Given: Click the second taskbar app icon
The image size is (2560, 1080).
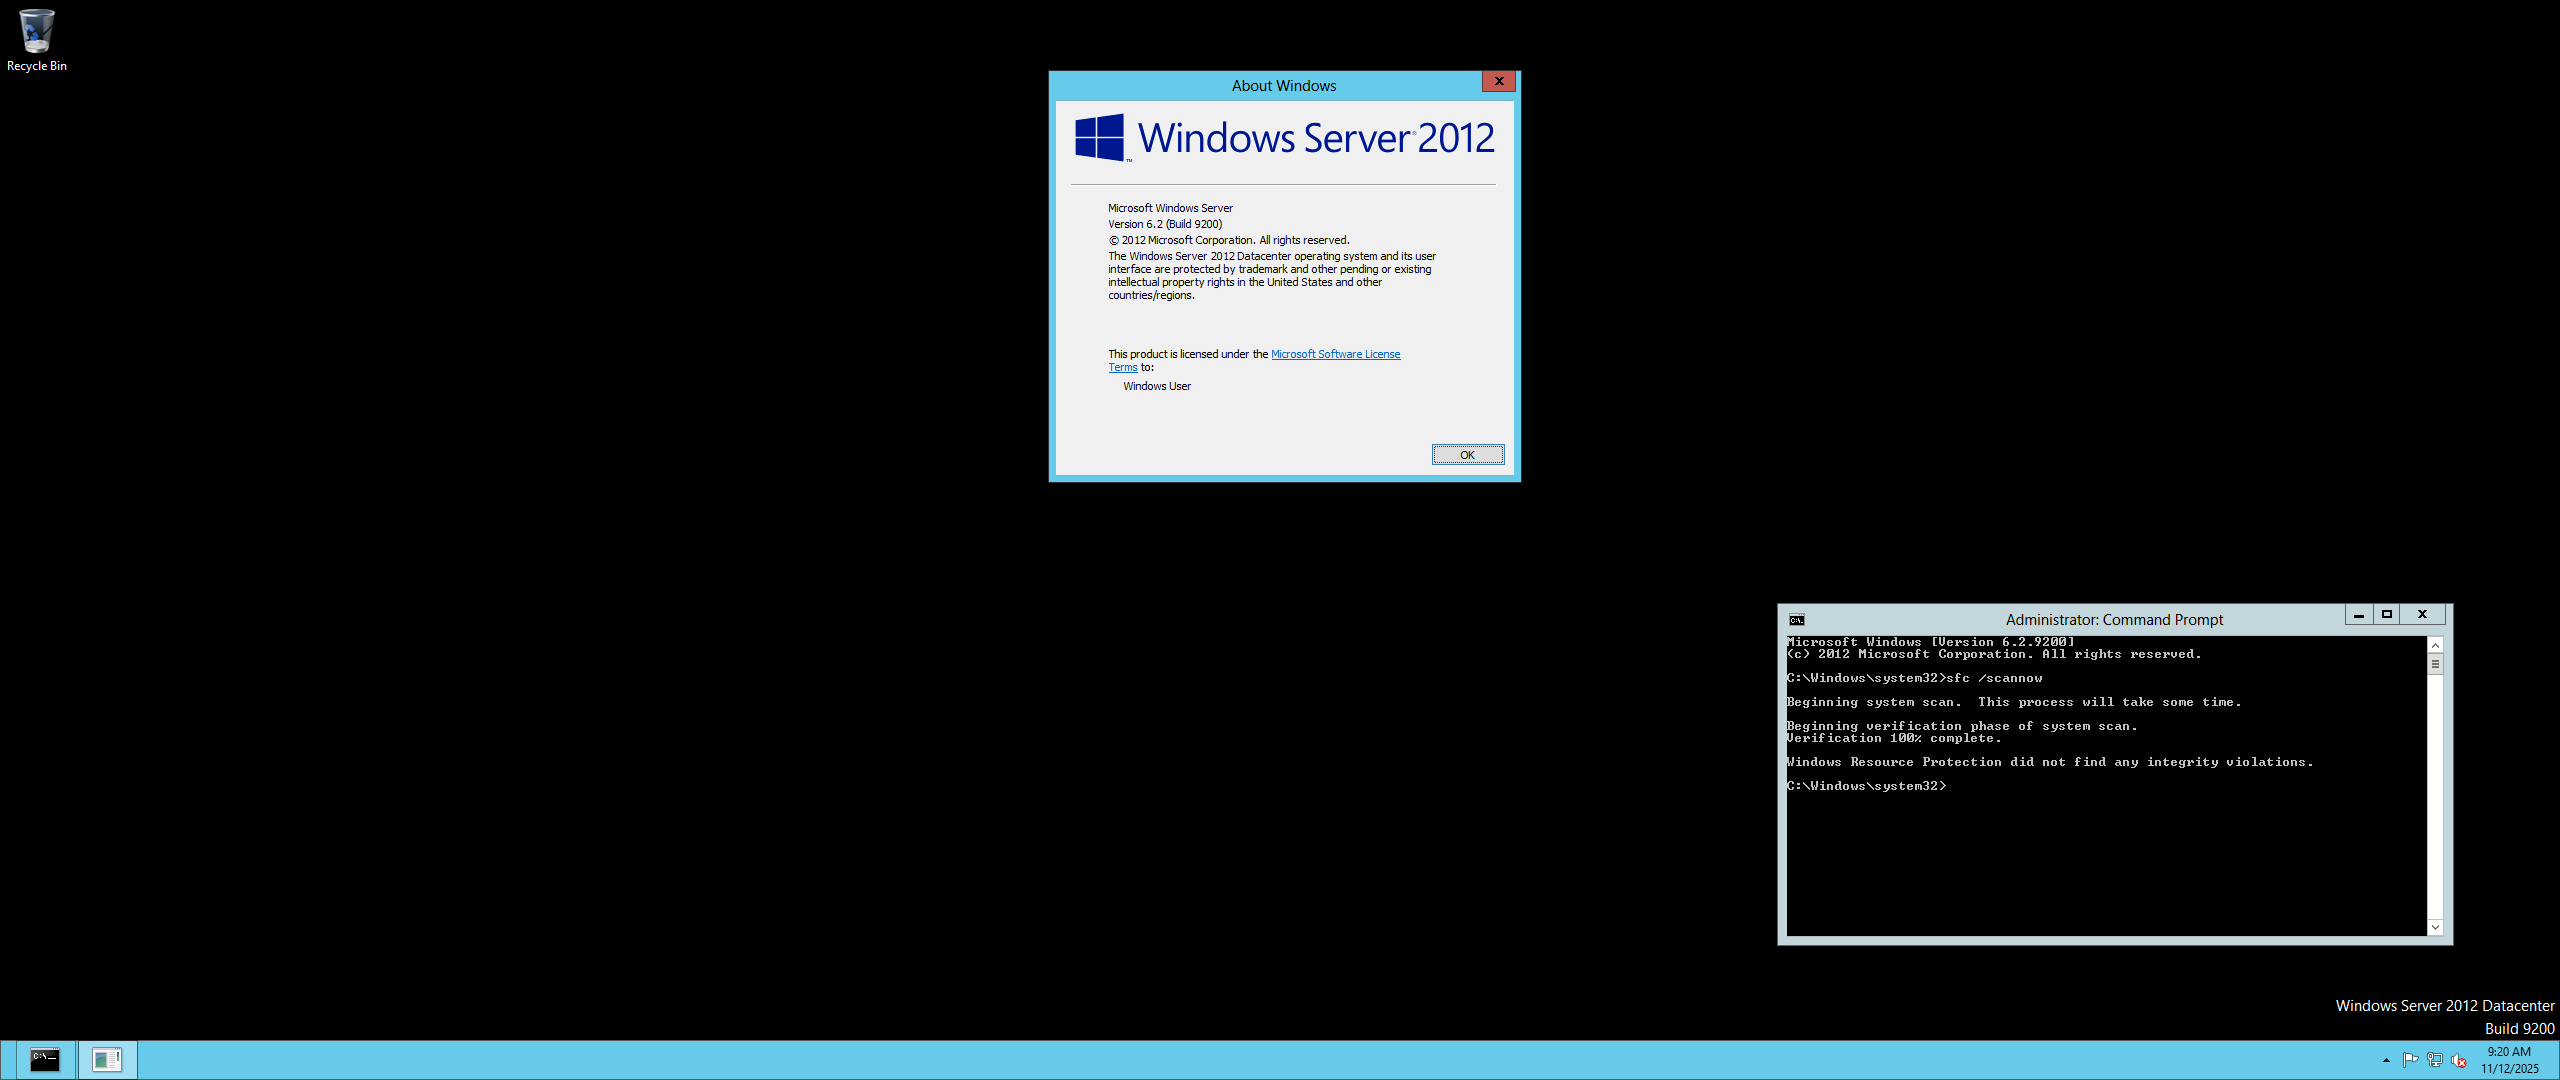Looking at the screenshot, I should [x=107, y=1060].
